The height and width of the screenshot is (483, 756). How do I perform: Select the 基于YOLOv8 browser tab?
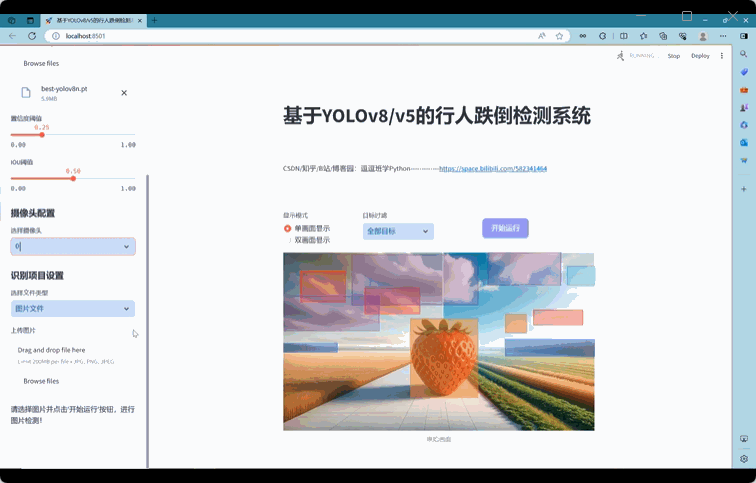tap(94, 20)
